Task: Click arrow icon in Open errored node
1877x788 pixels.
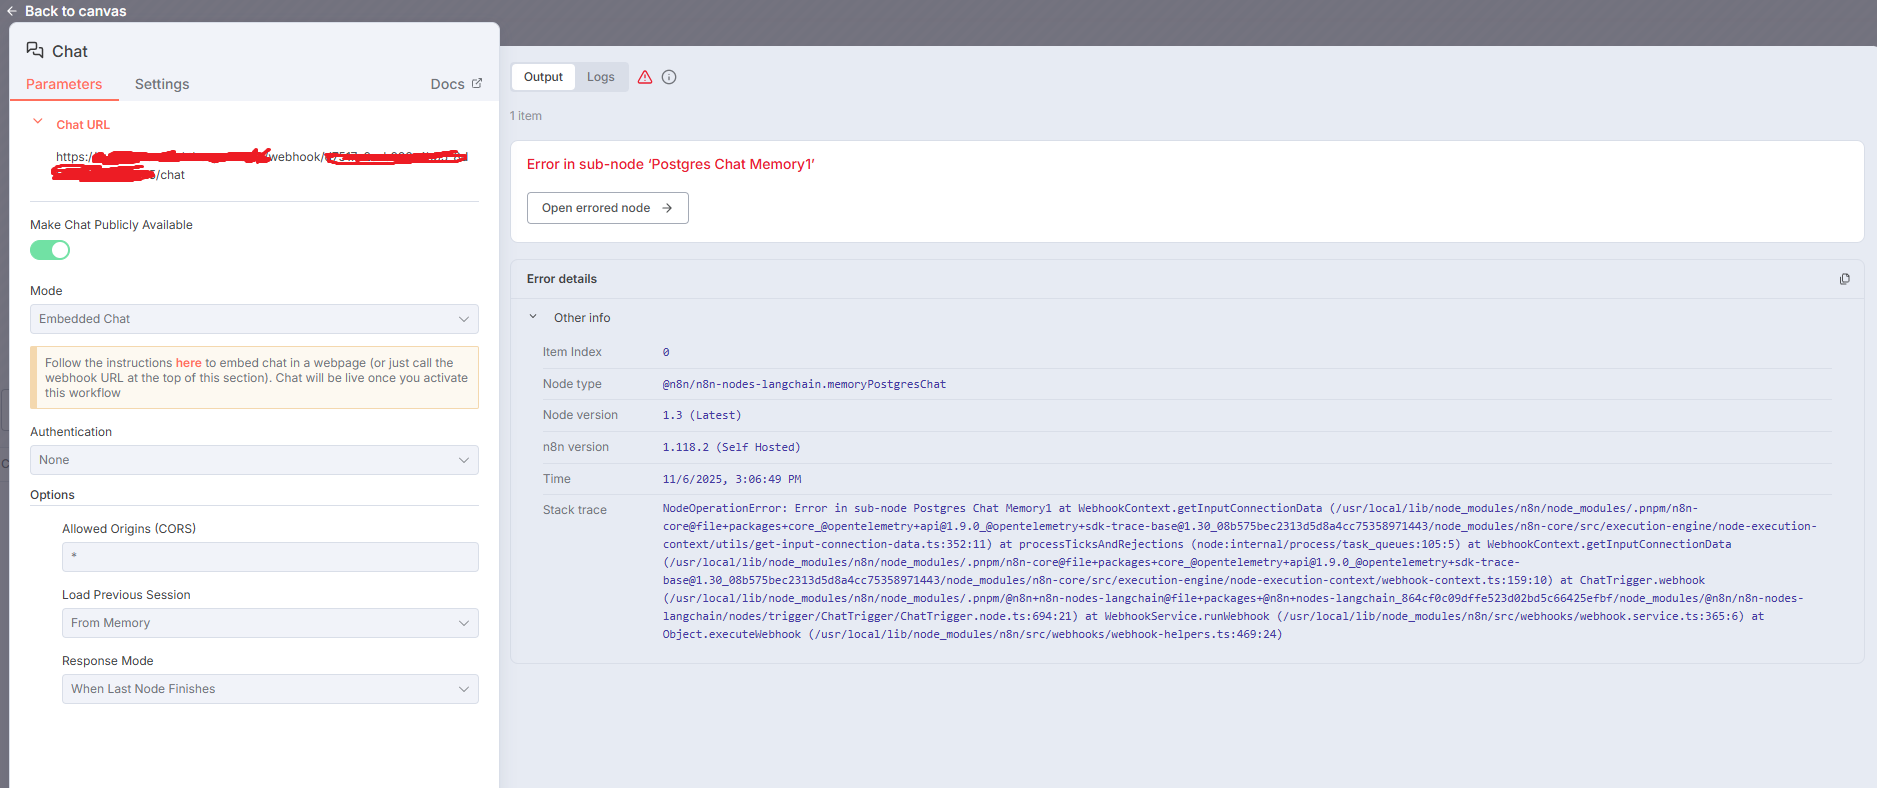Action: click(x=667, y=208)
